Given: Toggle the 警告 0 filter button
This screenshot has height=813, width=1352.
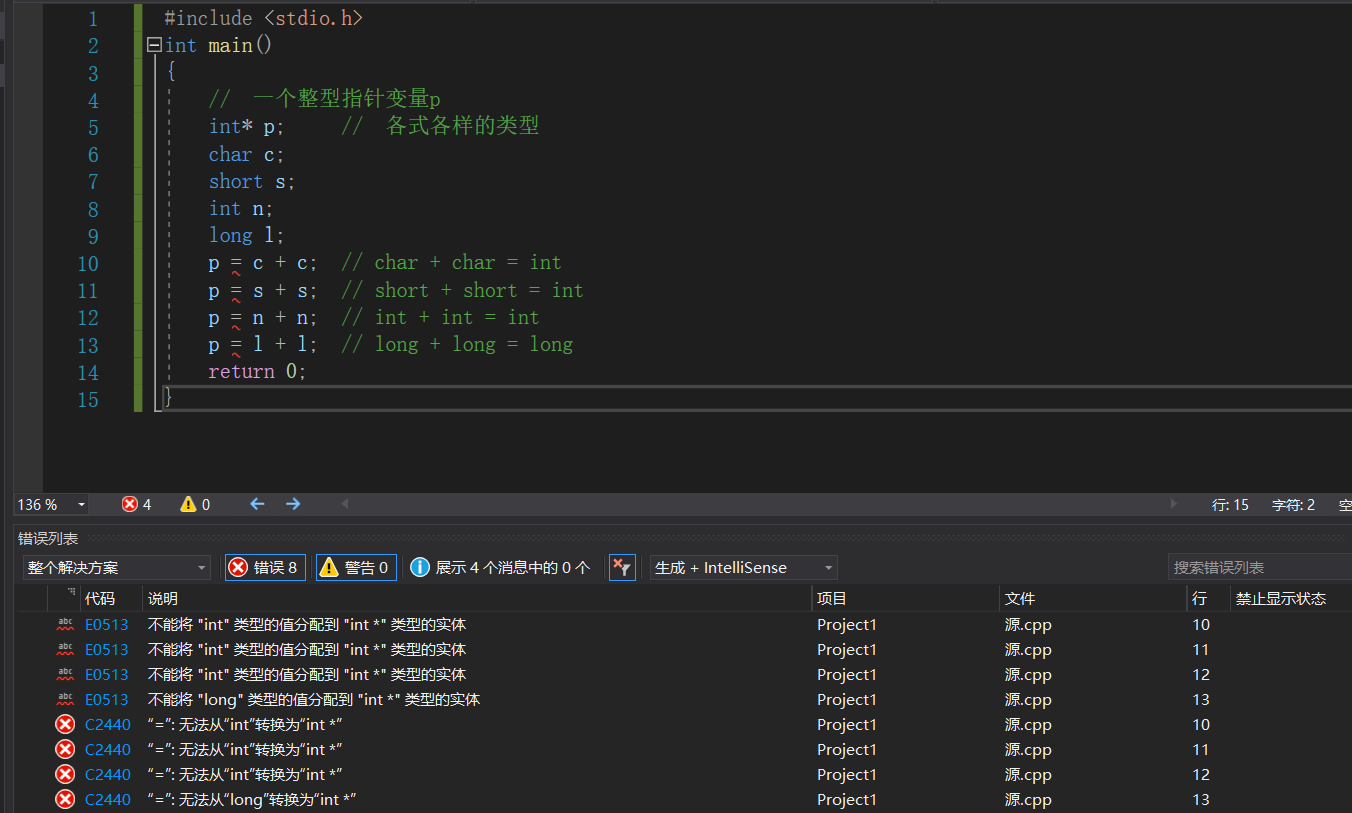Looking at the screenshot, I should coord(357,567).
